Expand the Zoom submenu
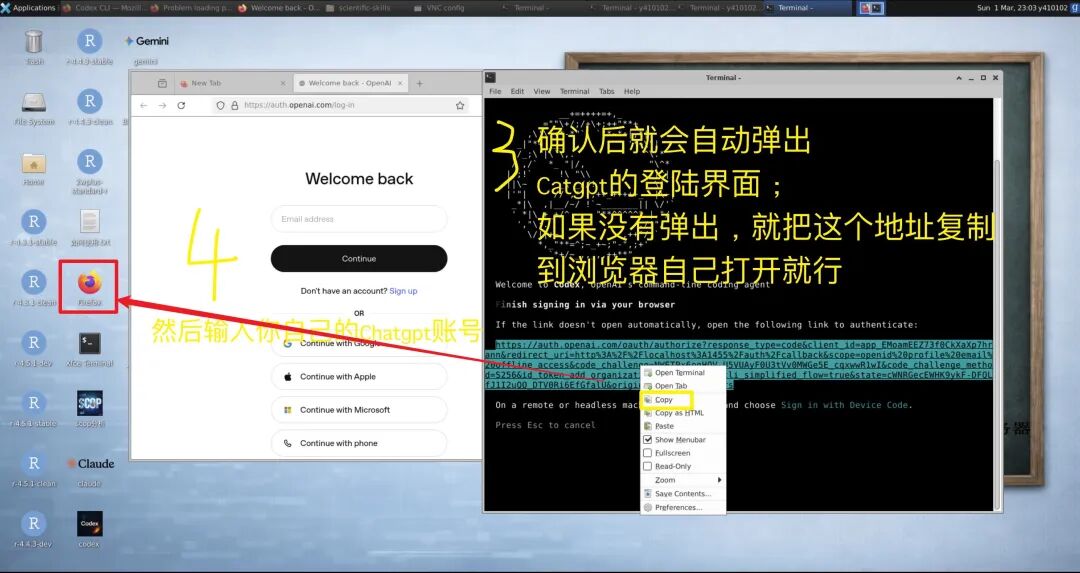1080x573 pixels. pos(683,480)
